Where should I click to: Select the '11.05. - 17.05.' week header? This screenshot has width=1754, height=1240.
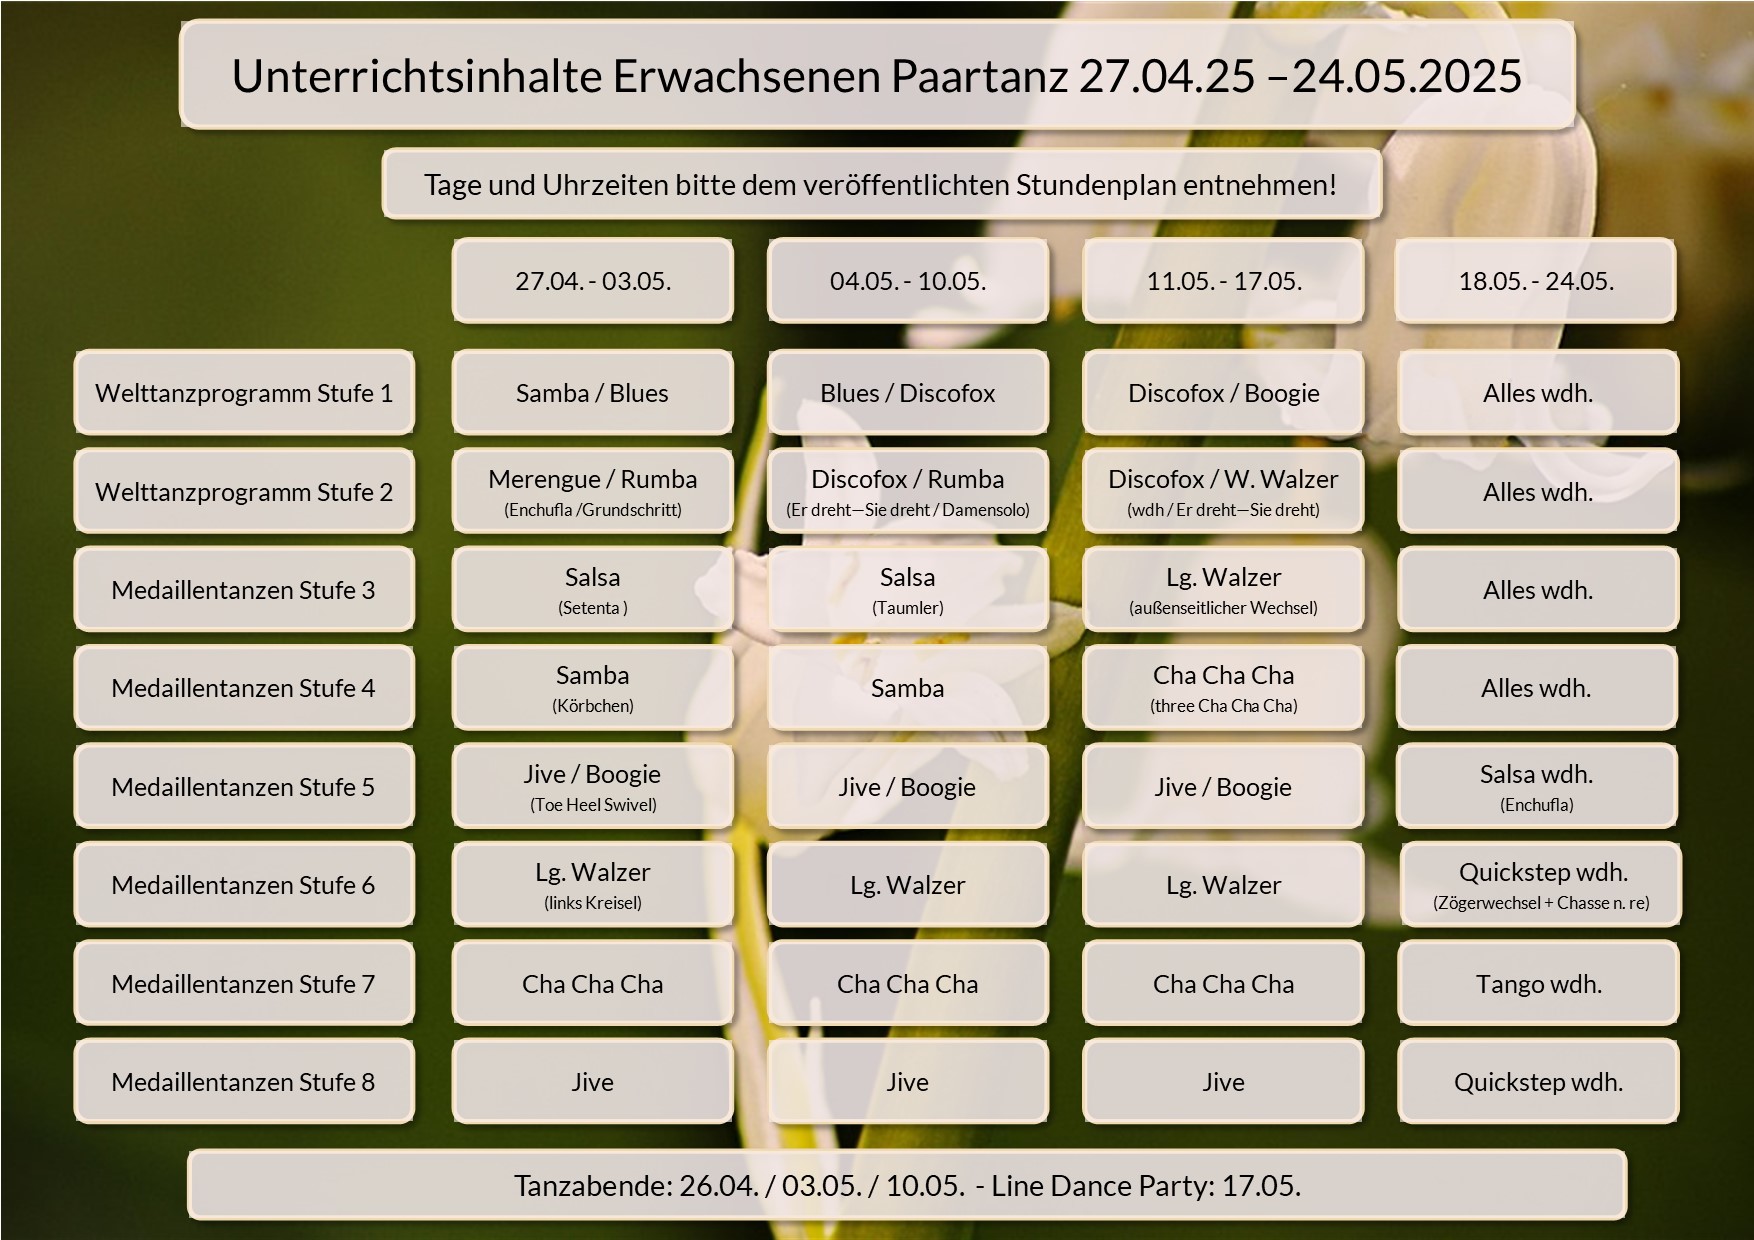[x=1223, y=280]
